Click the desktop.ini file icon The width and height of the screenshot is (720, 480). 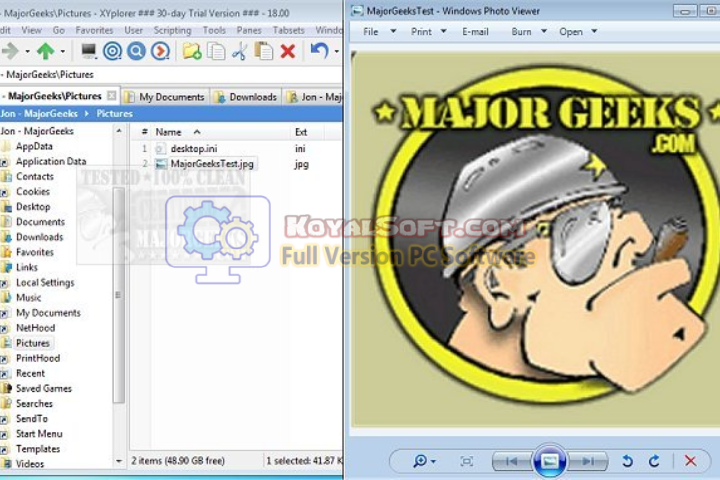tap(160, 148)
